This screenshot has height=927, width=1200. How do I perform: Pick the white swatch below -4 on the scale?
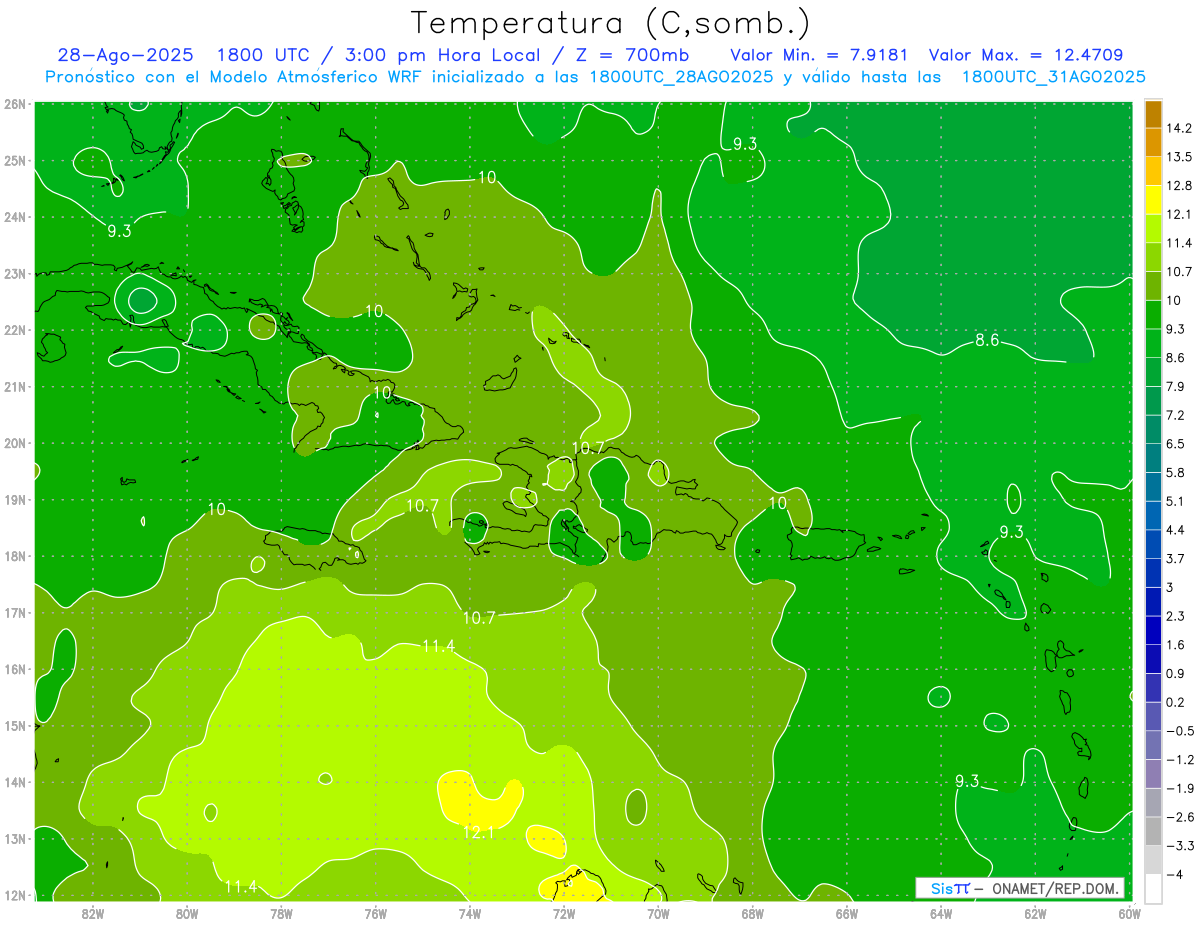(x=1153, y=888)
